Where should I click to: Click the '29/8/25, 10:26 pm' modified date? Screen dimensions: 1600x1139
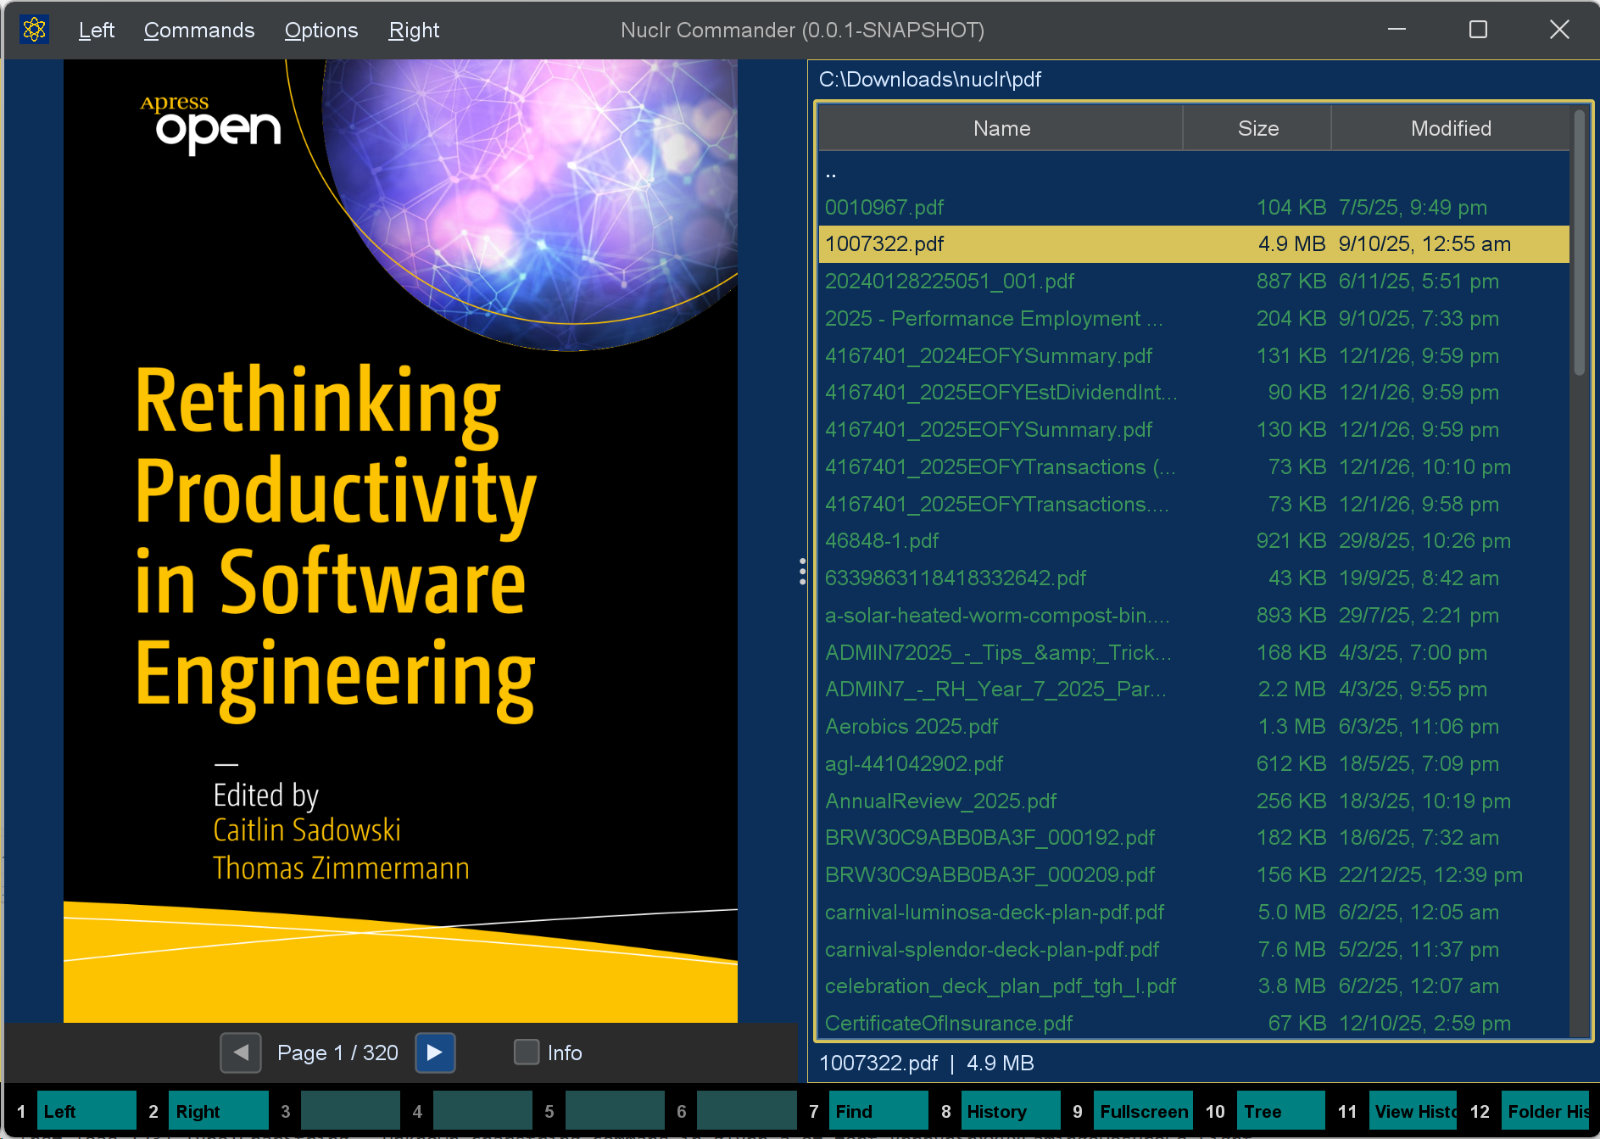[x=1425, y=540]
